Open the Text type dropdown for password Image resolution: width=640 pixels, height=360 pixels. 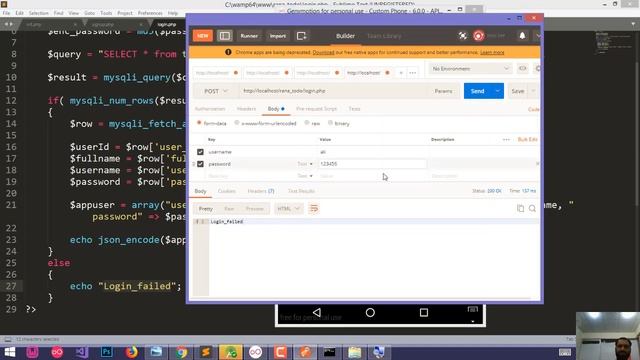304,164
